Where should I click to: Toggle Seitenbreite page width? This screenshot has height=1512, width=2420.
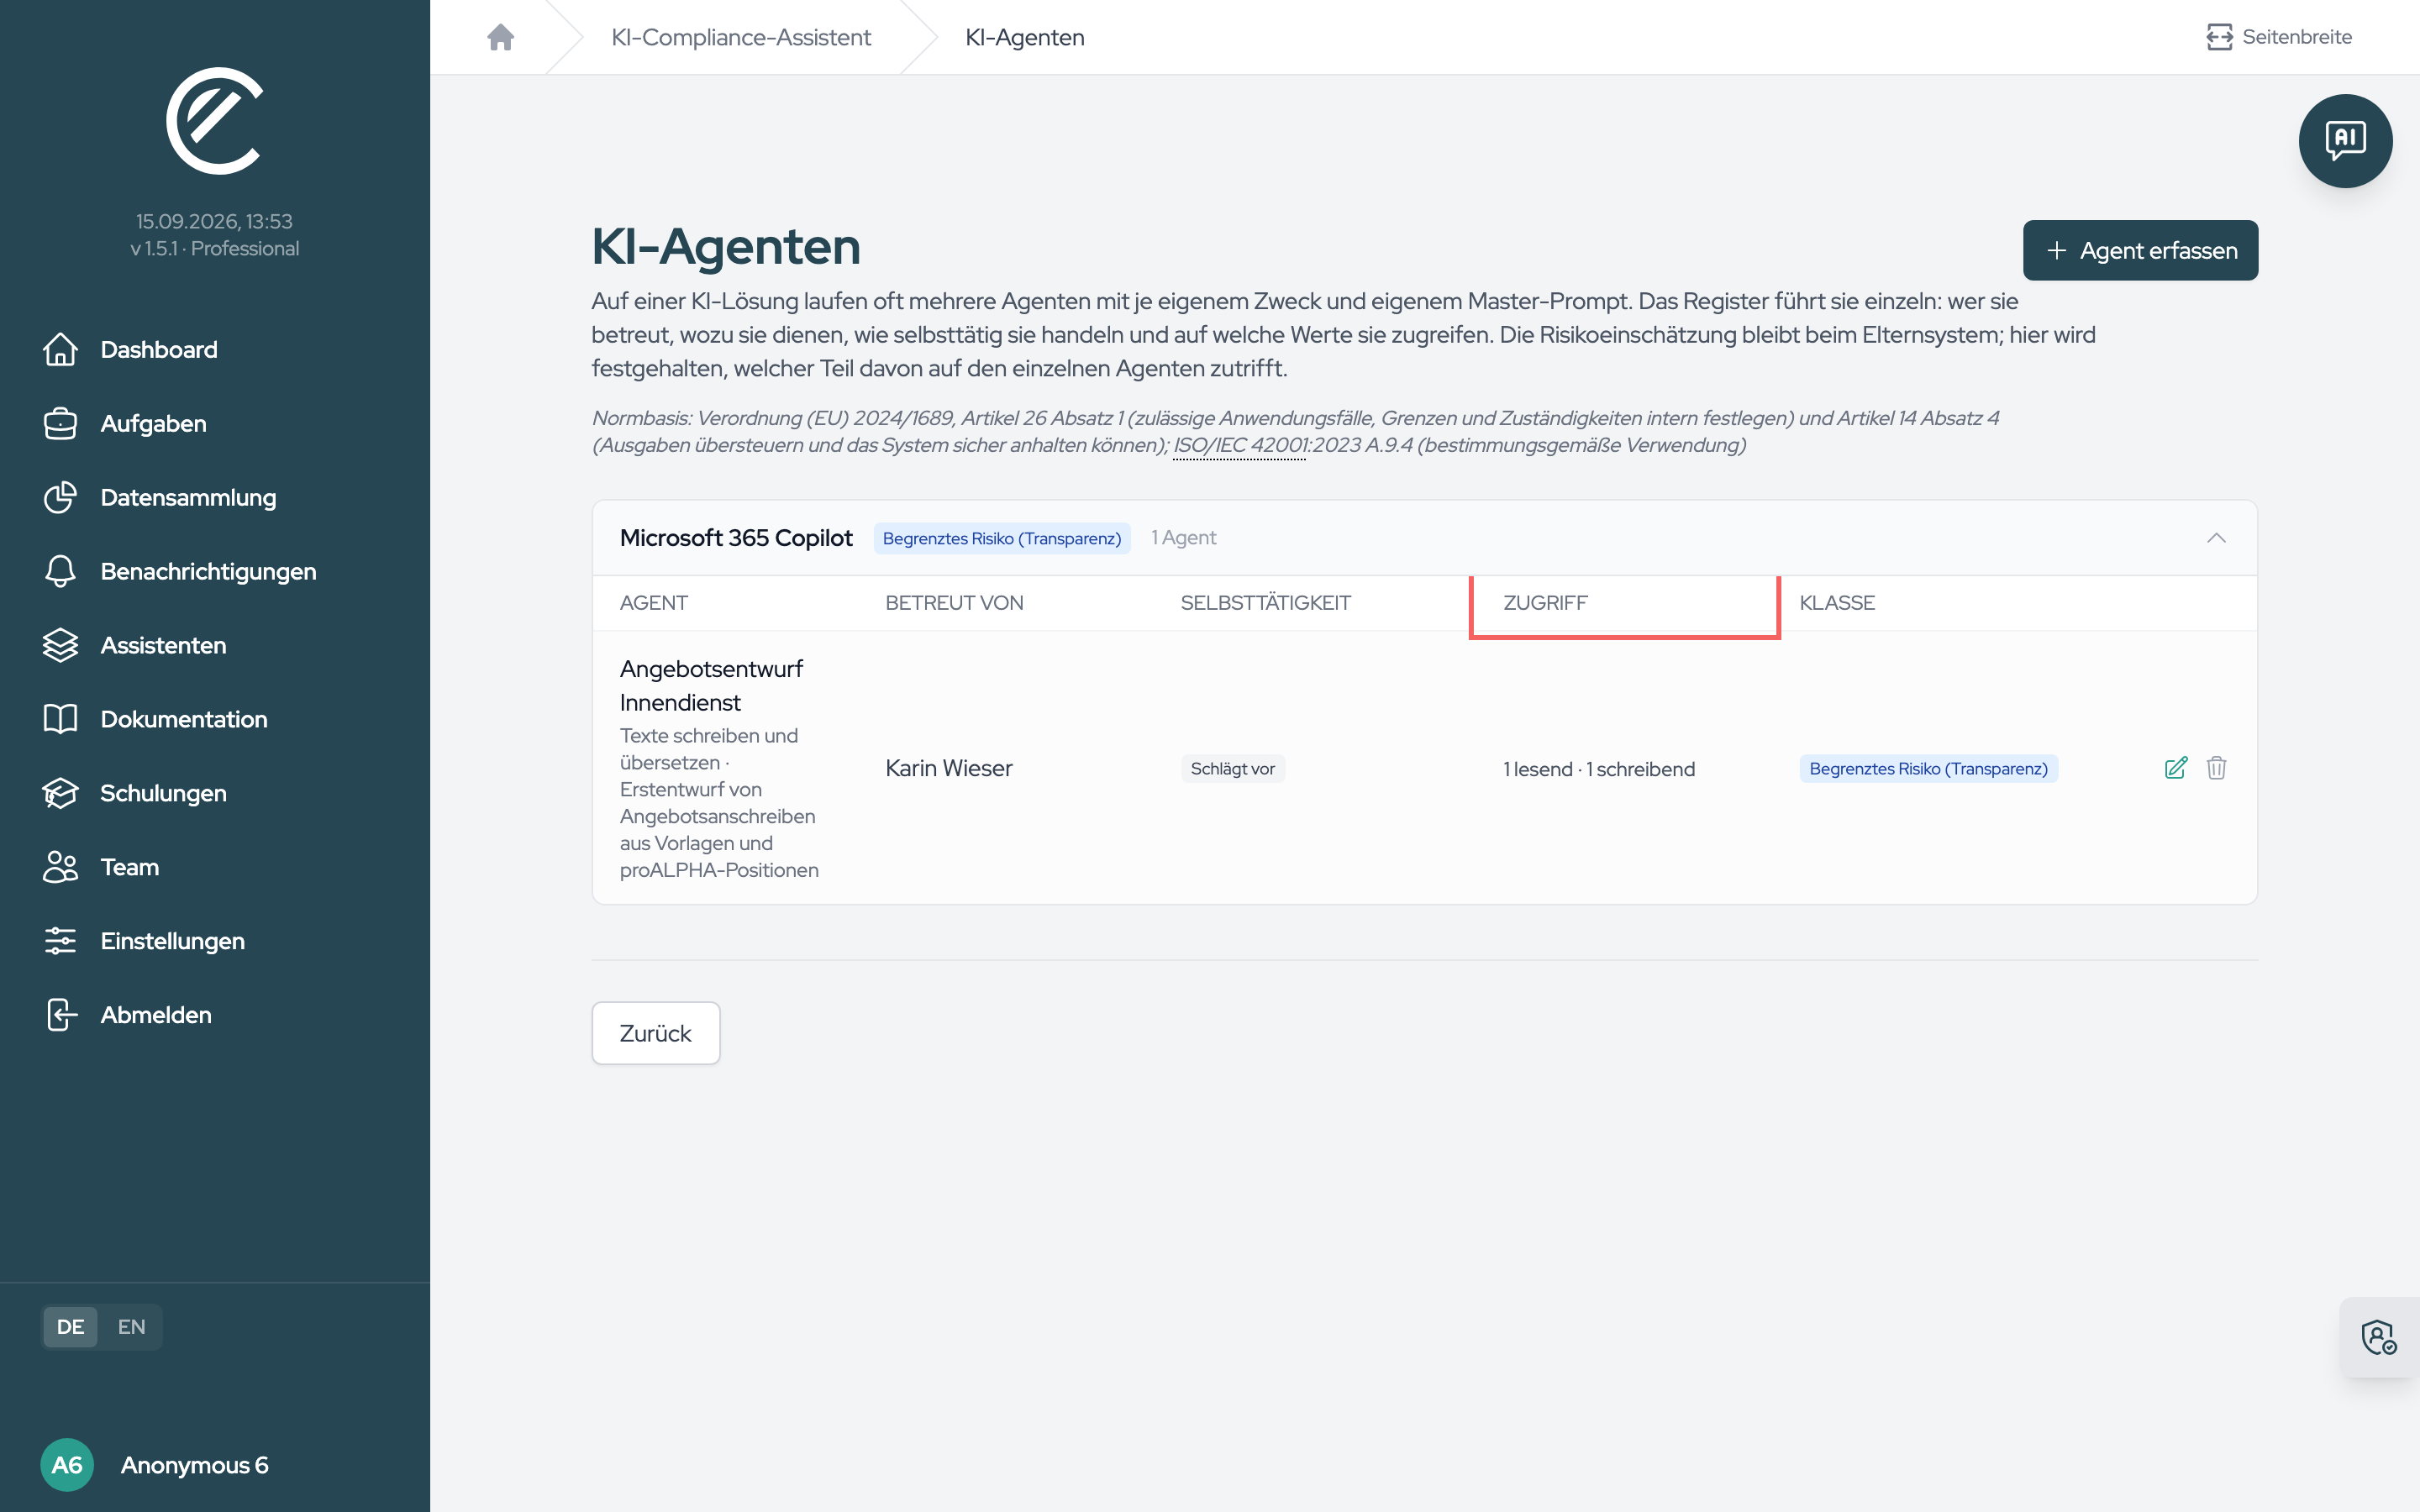click(x=2279, y=37)
